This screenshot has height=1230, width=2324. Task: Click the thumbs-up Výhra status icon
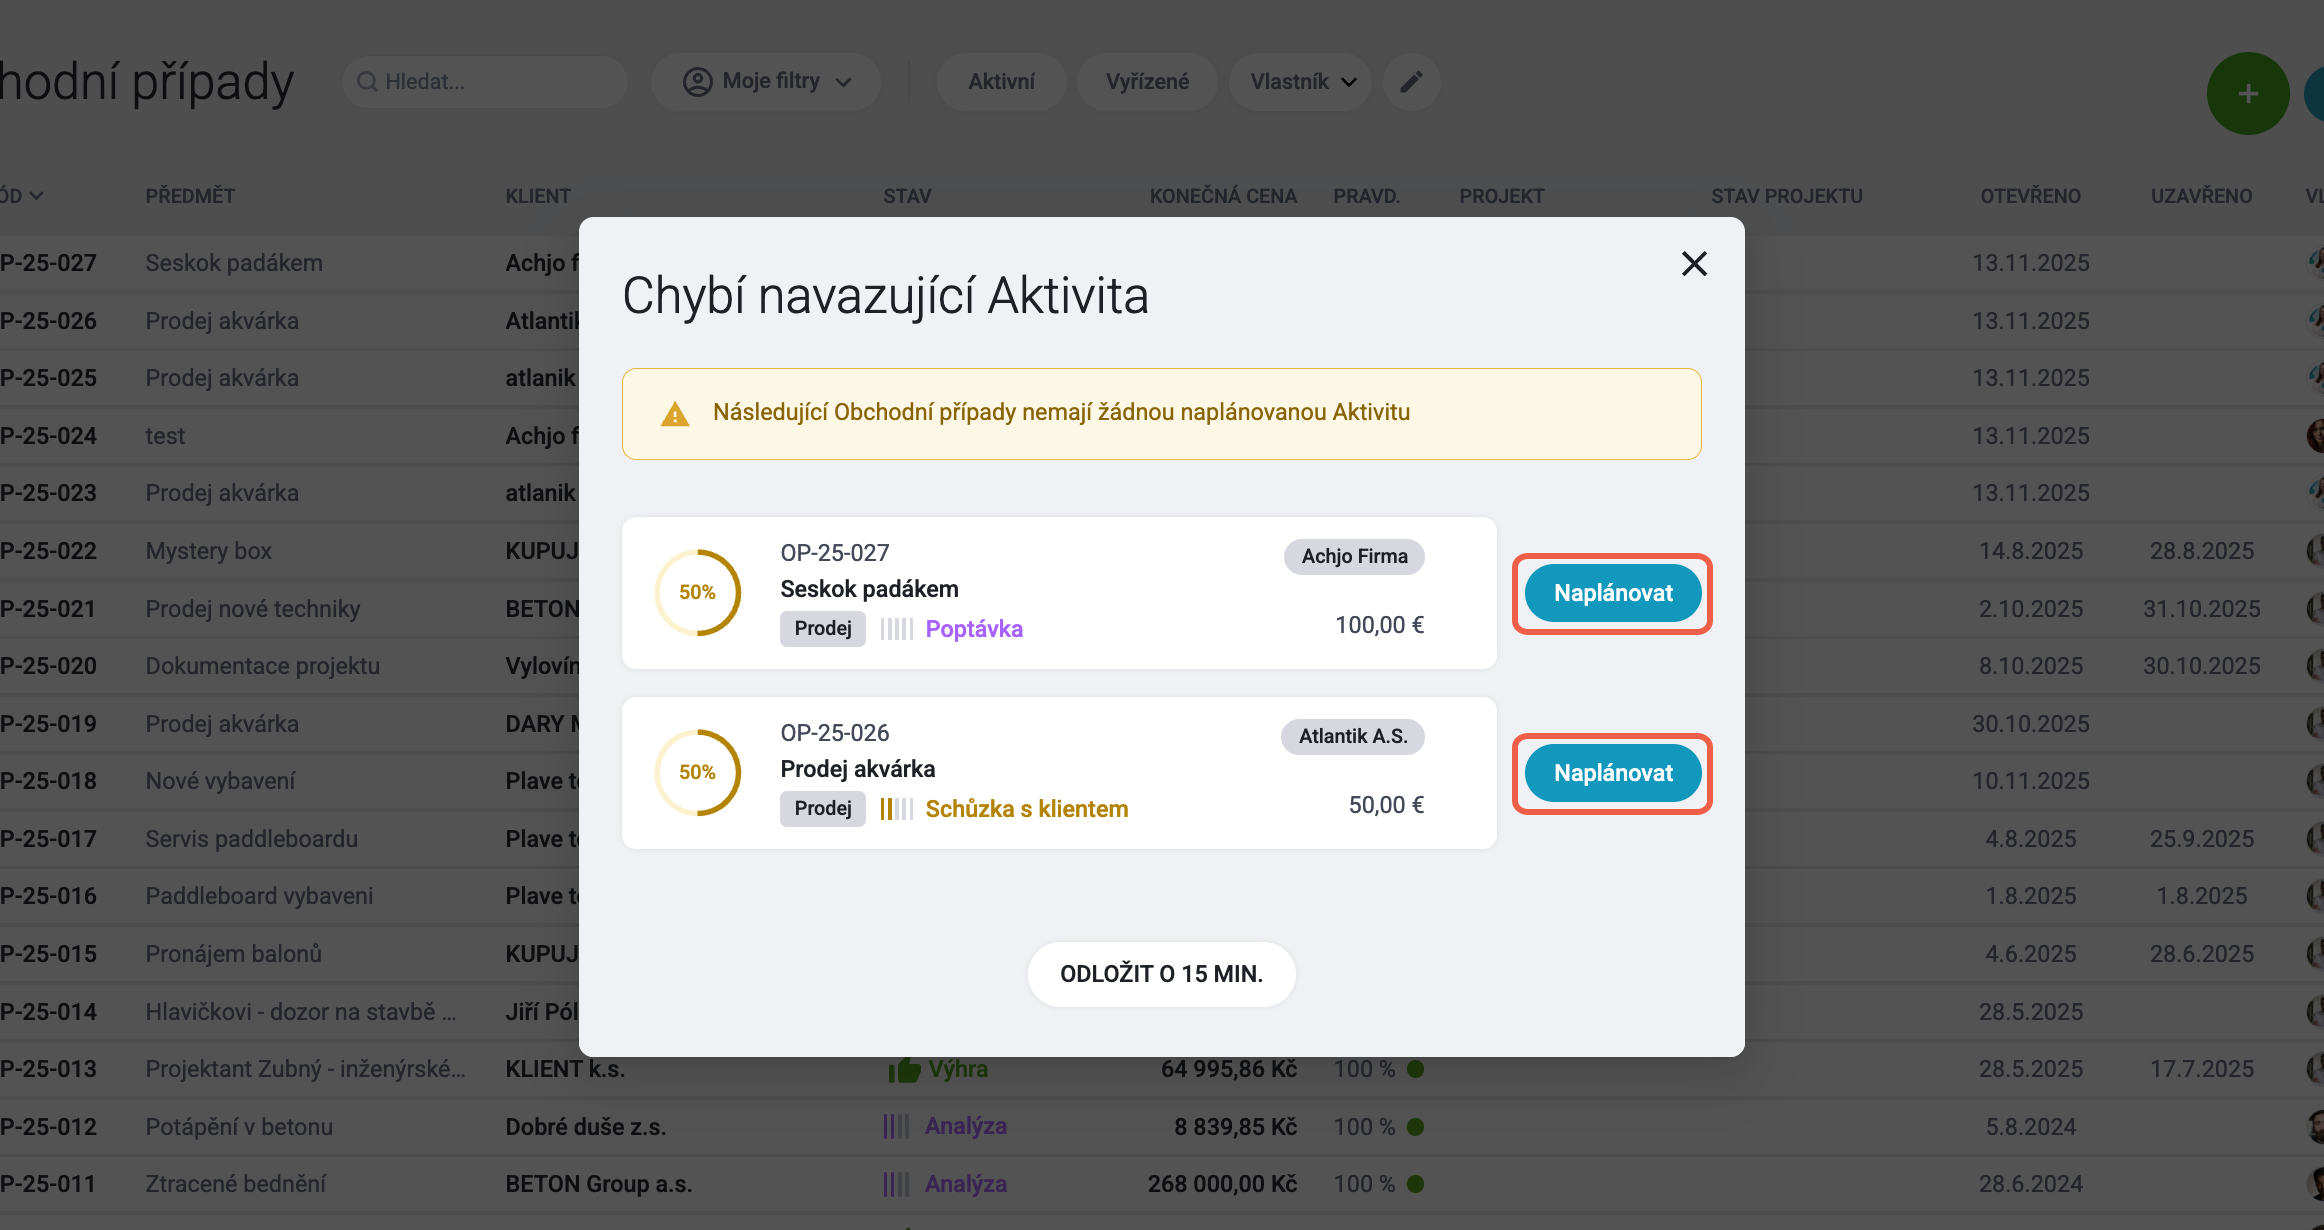904,1070
